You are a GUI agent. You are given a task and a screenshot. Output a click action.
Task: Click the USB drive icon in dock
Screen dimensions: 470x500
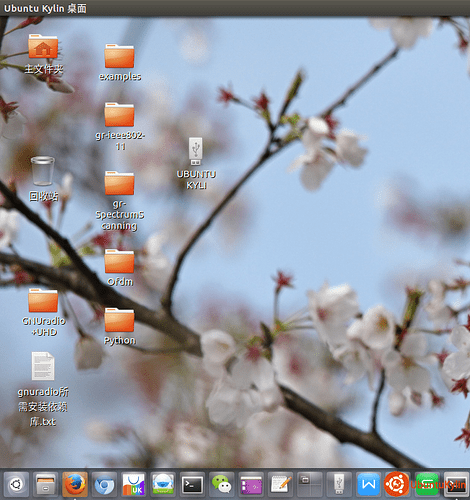tap(339, 484)
